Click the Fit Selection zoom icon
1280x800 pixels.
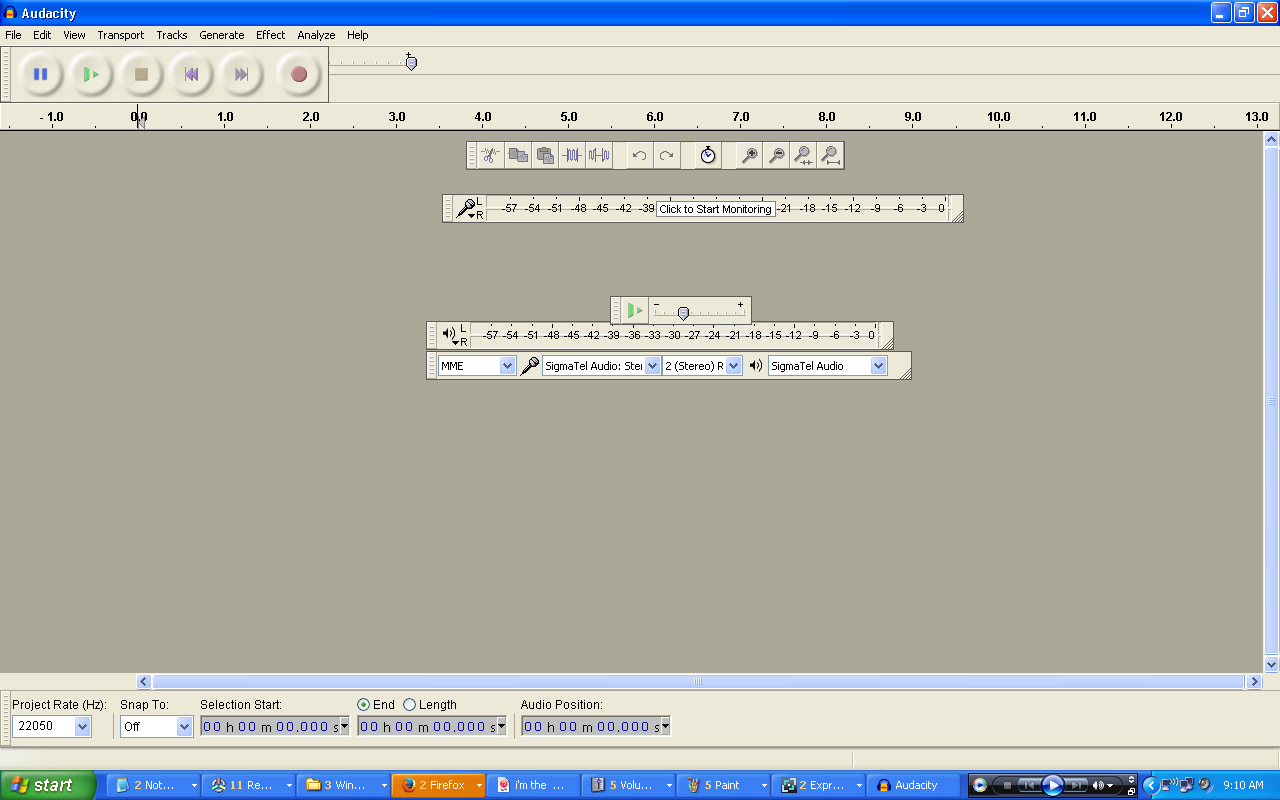803,155
